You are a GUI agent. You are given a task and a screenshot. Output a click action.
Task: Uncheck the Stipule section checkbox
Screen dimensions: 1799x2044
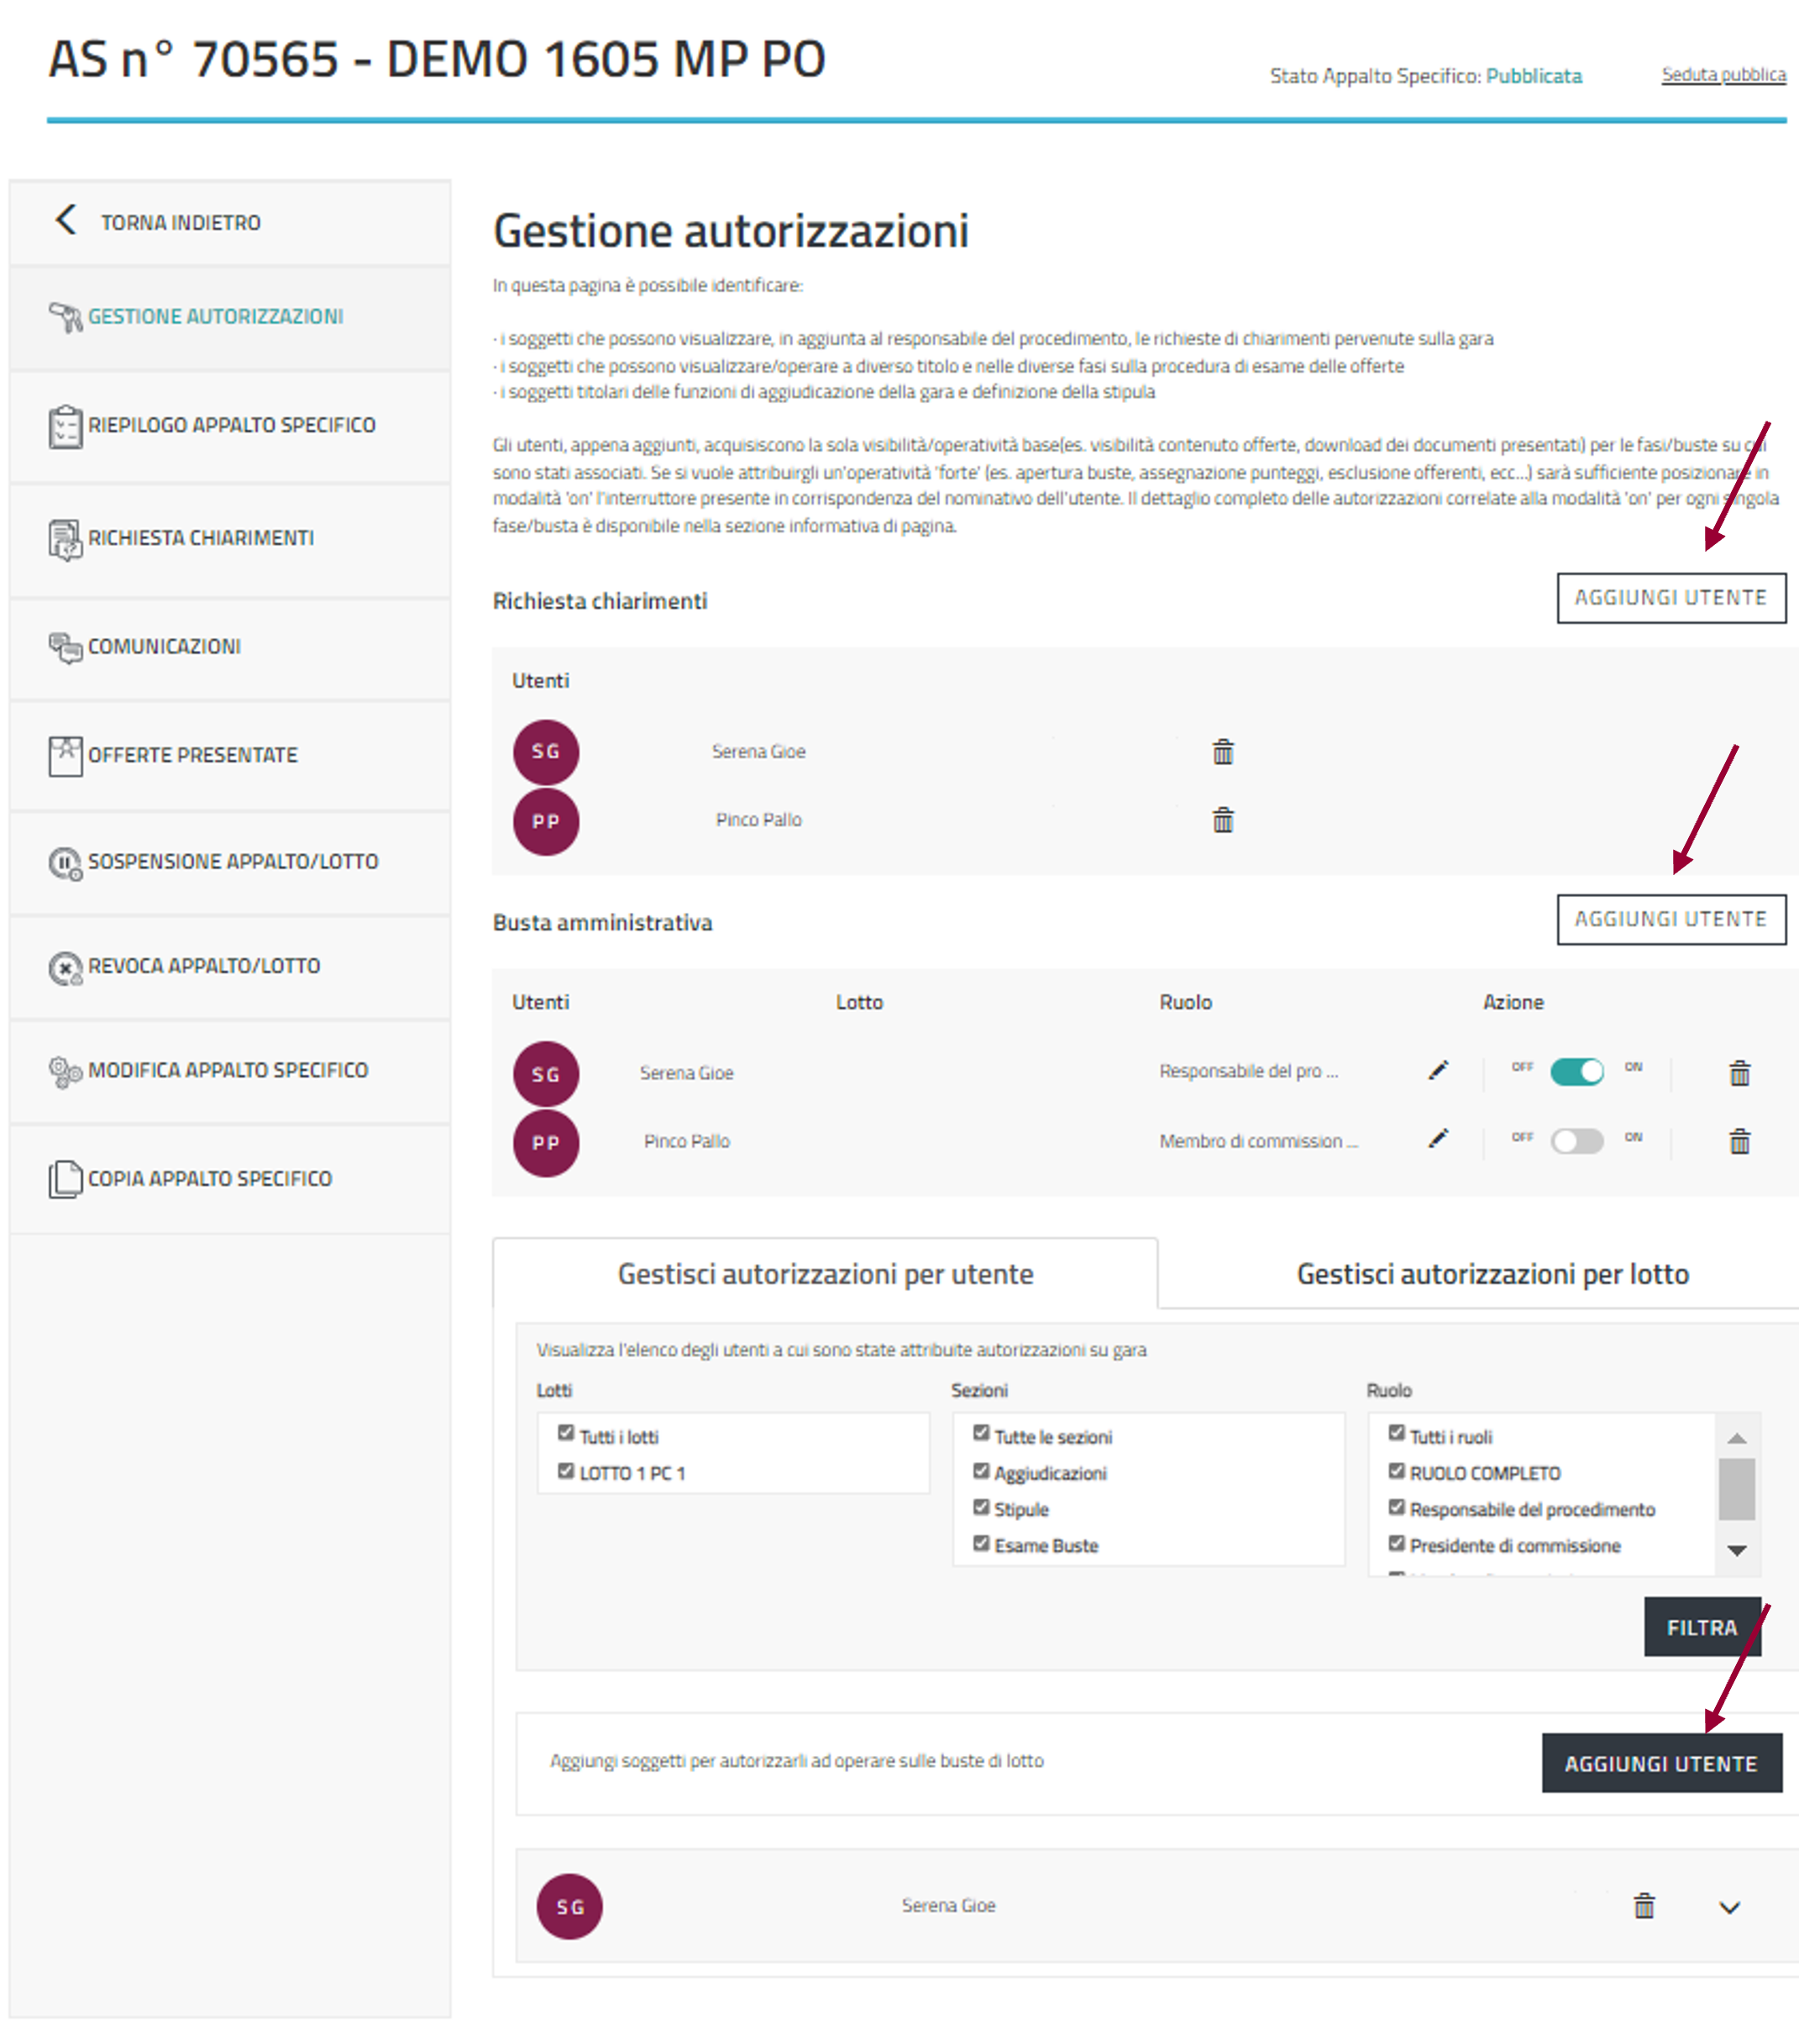981,1507
